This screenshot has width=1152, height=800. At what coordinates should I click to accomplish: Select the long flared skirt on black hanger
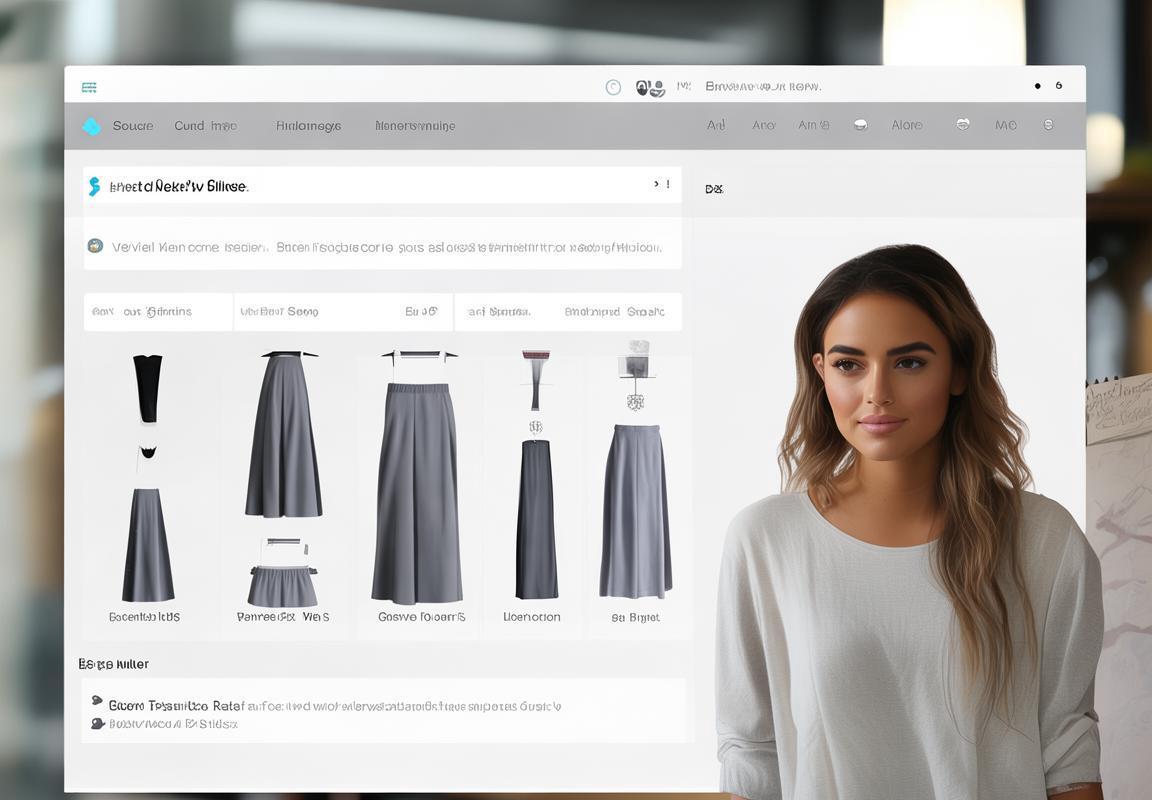[x=284, y=434]
